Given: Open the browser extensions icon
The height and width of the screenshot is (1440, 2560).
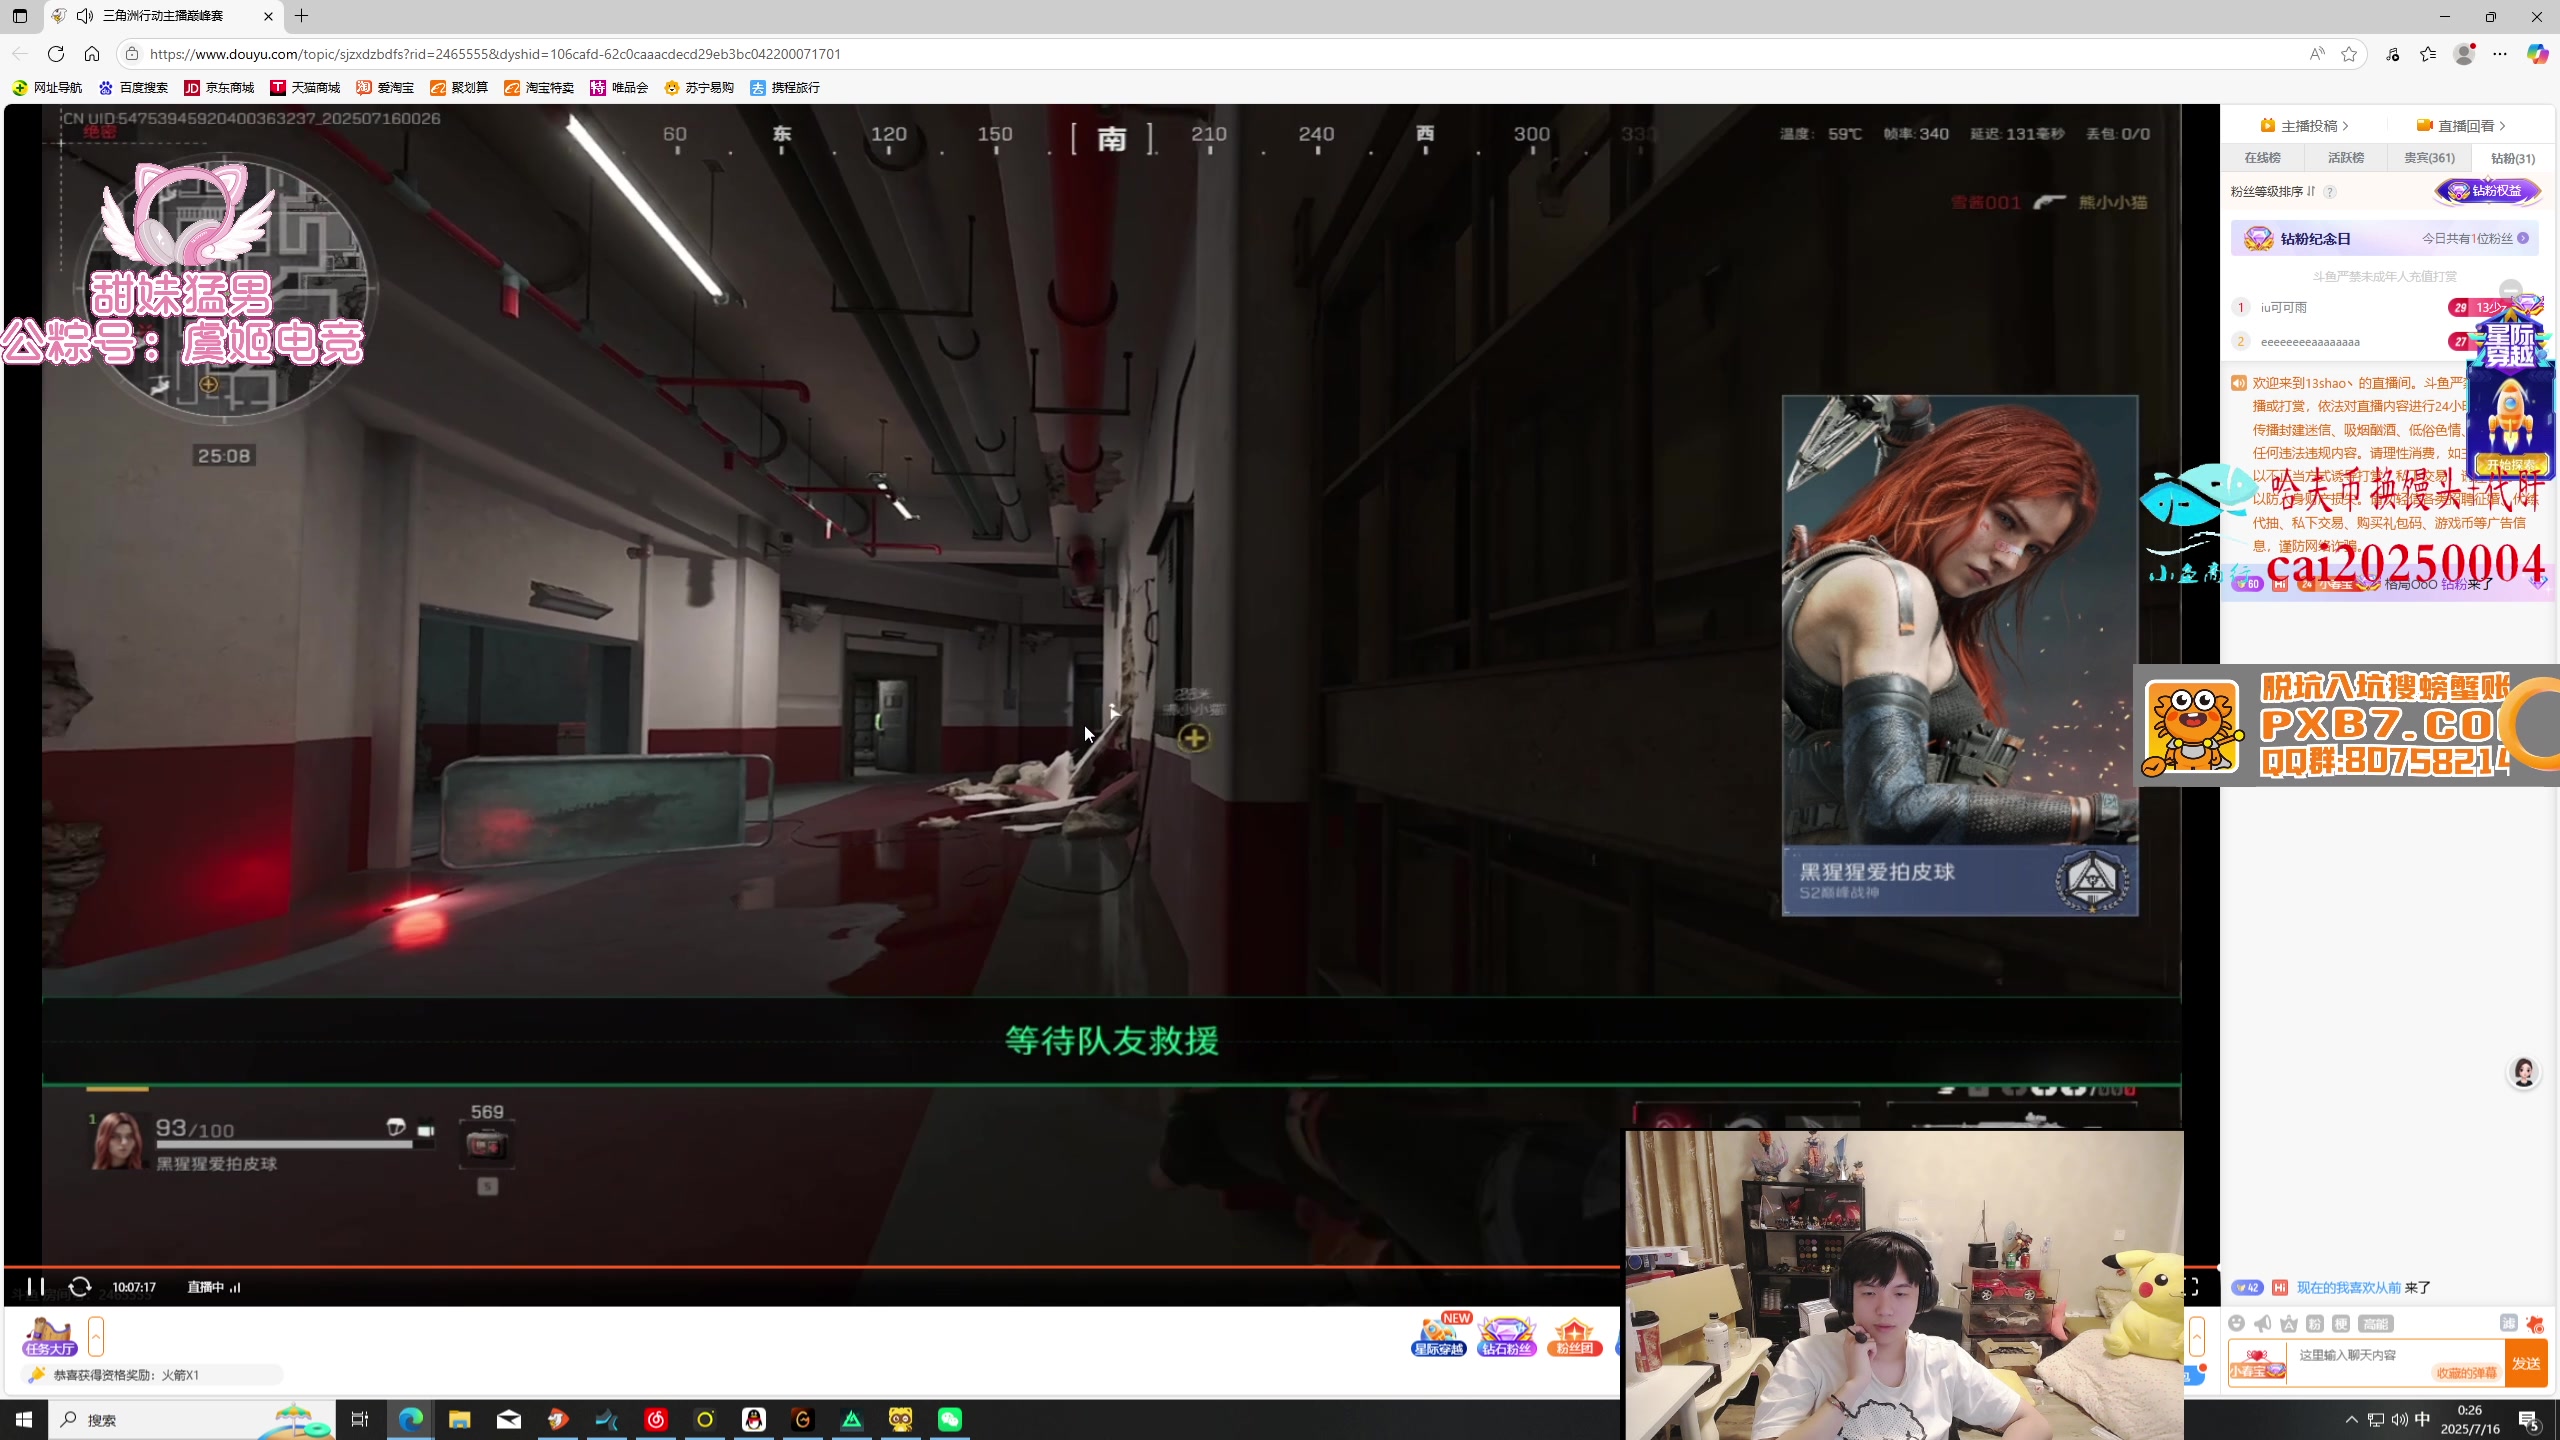Looking at the screenshot, I should pos(2392,54).
